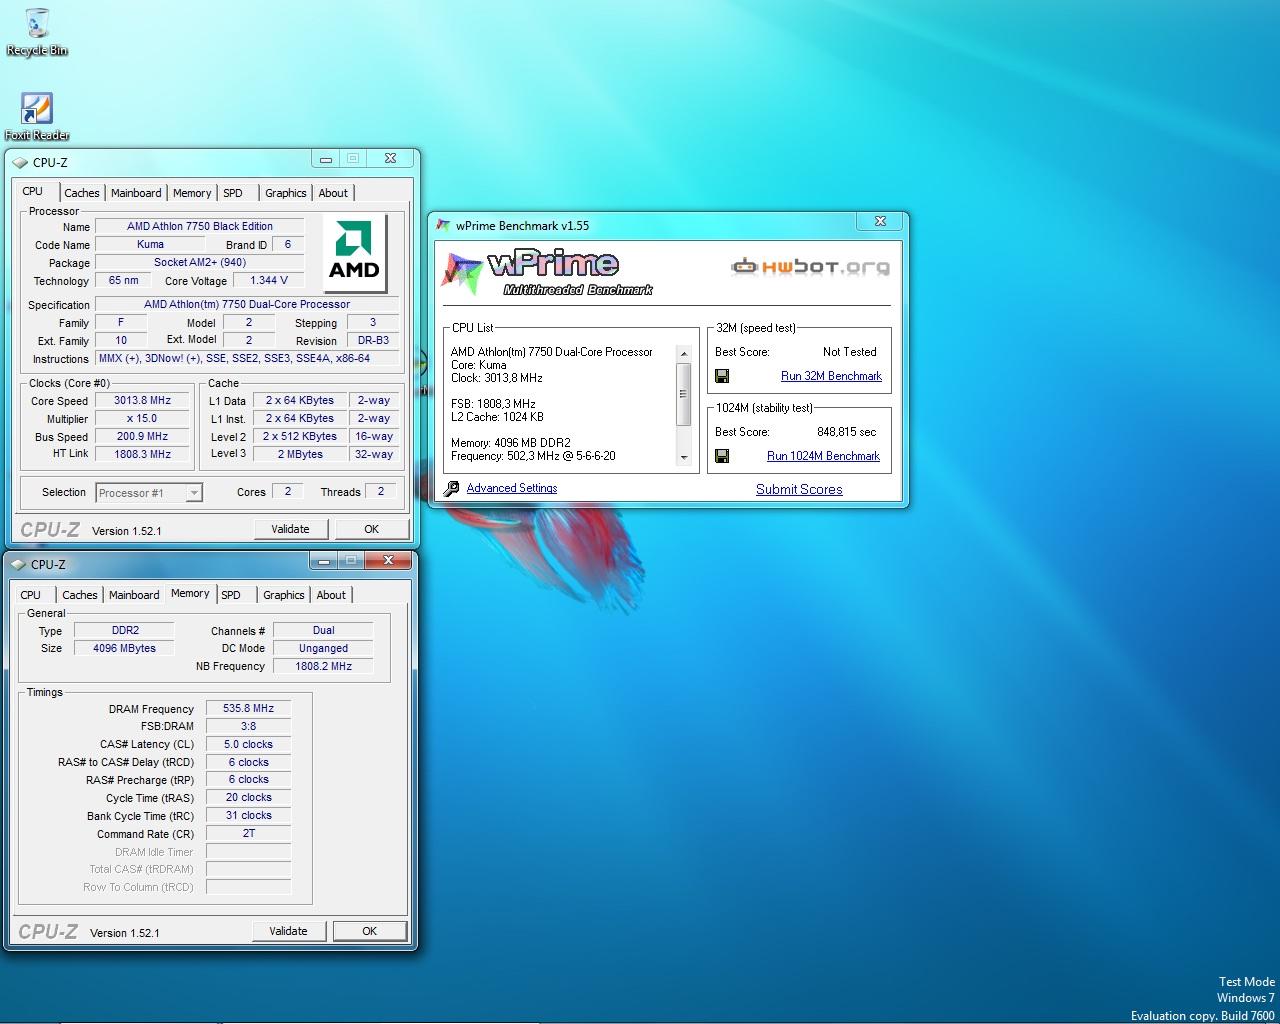Click the Bus Speed 200.9 MHz value
The height and width of the screenshot is (1024, 1280).
pyautogui.click(x=143, y=436)
